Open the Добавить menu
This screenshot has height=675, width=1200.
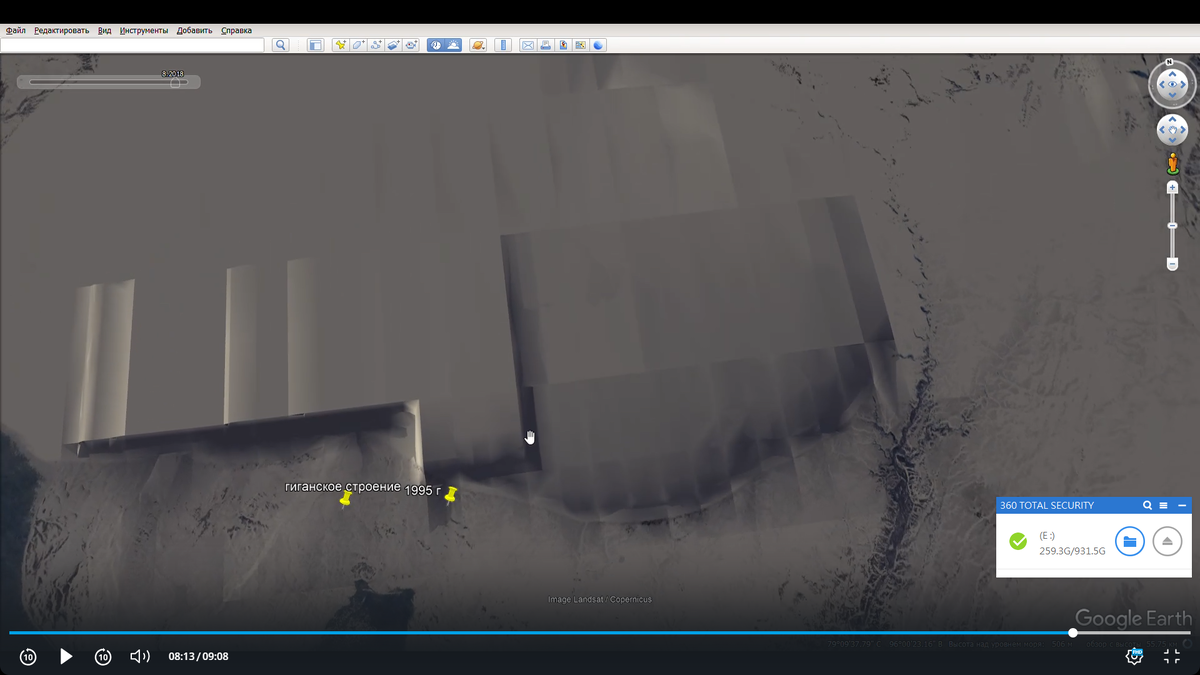(x=194, y=30)
